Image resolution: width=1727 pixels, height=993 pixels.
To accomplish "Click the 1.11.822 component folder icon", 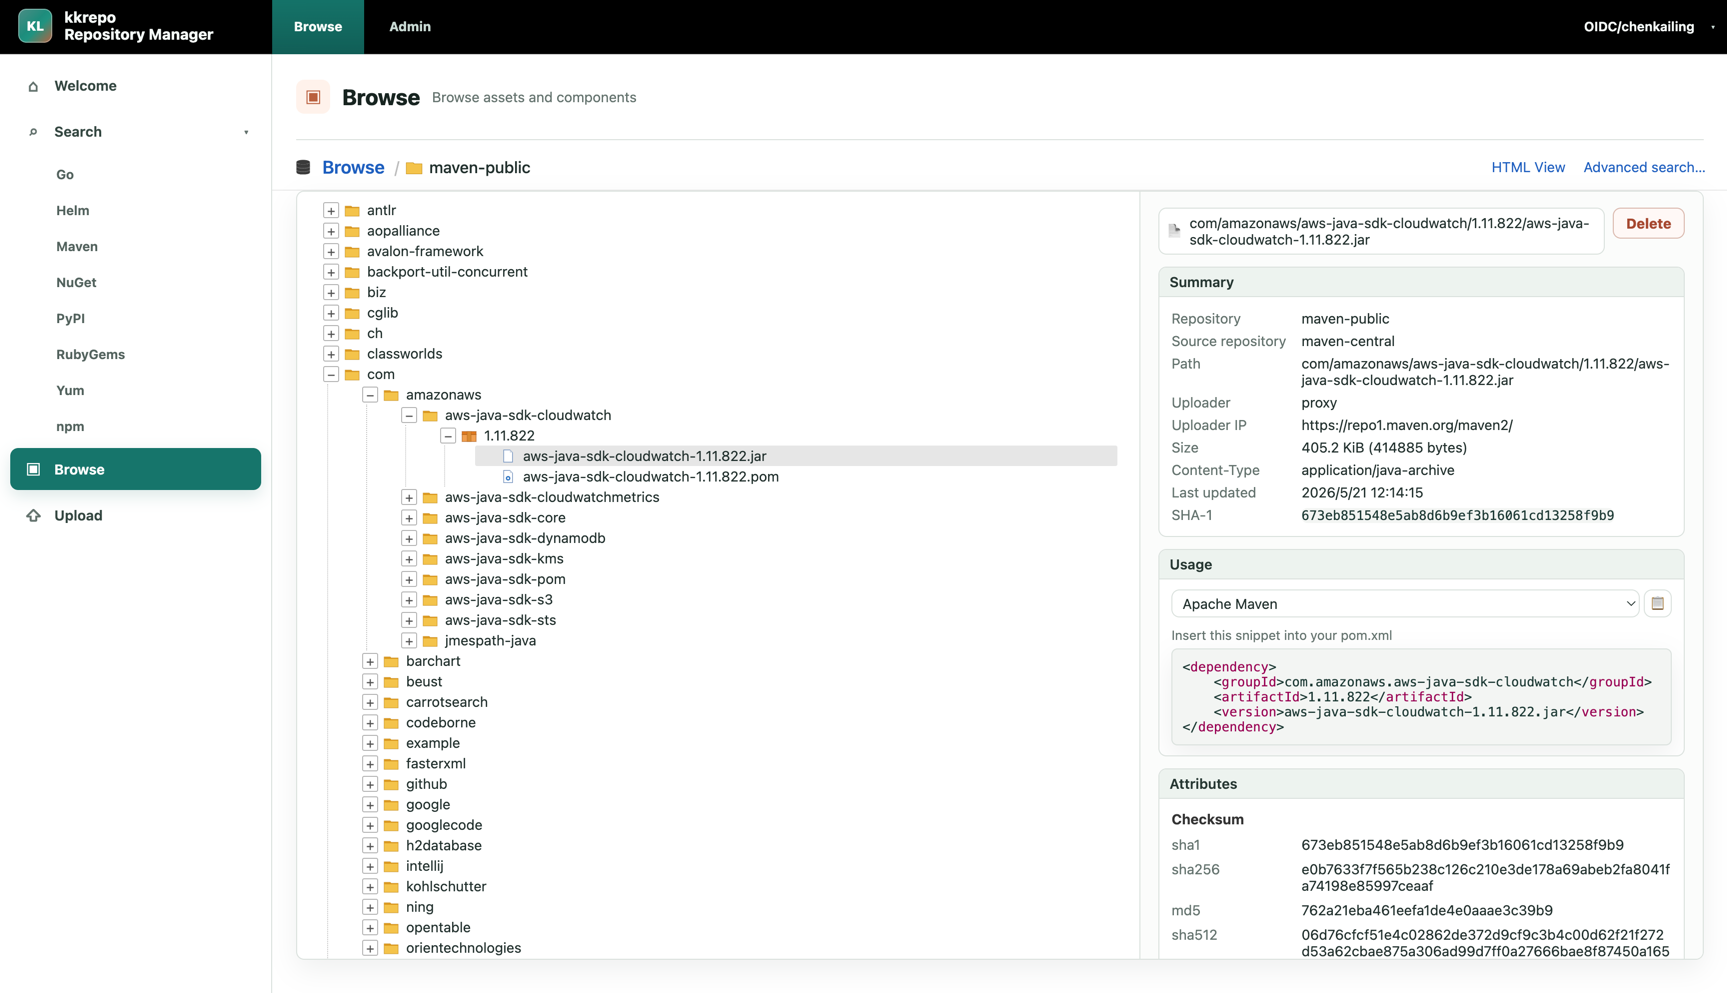I will 469,436.
